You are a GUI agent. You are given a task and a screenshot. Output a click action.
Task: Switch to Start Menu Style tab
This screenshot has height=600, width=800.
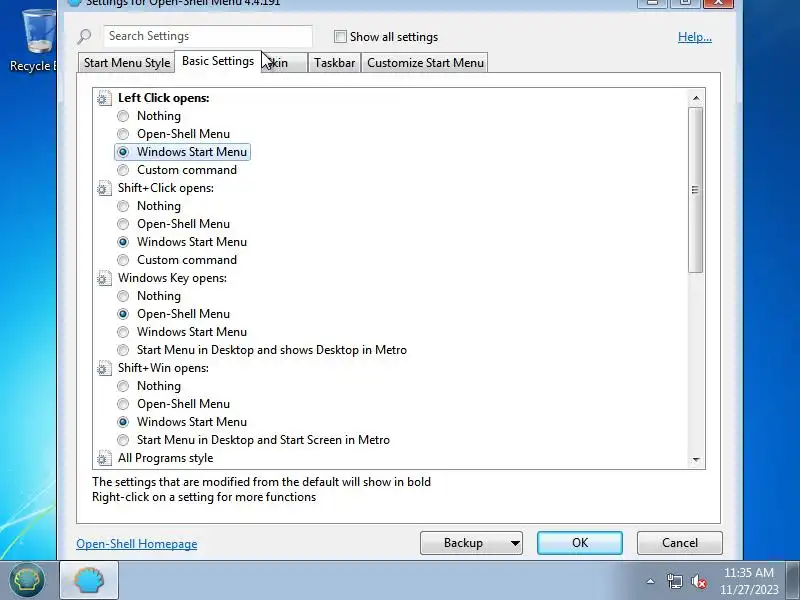pyautogui.click(x=127, y=63)
